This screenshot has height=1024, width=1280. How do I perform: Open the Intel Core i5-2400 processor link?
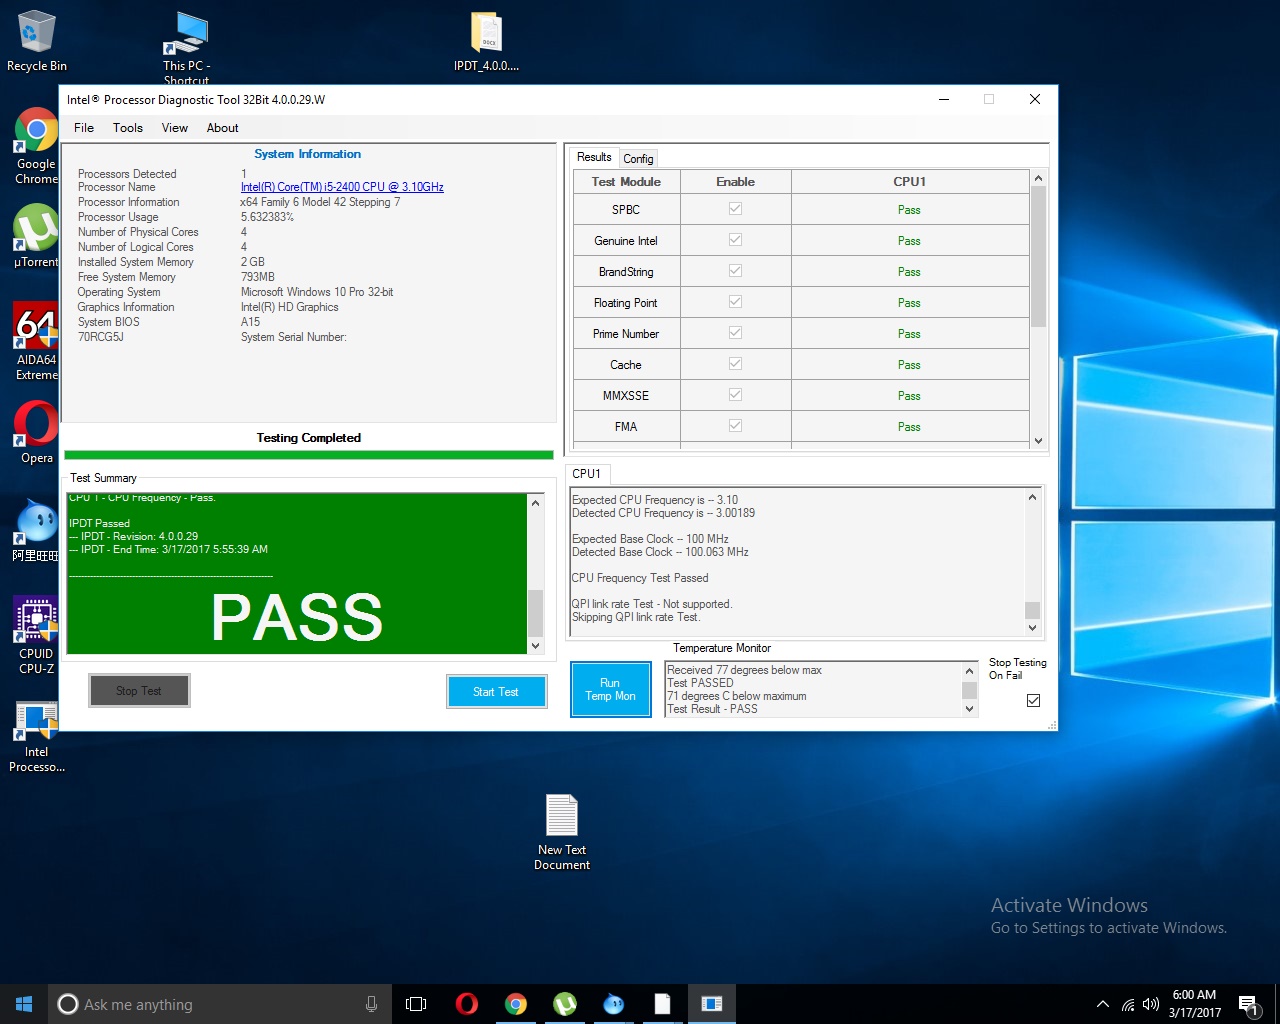[x=342, y=187]
